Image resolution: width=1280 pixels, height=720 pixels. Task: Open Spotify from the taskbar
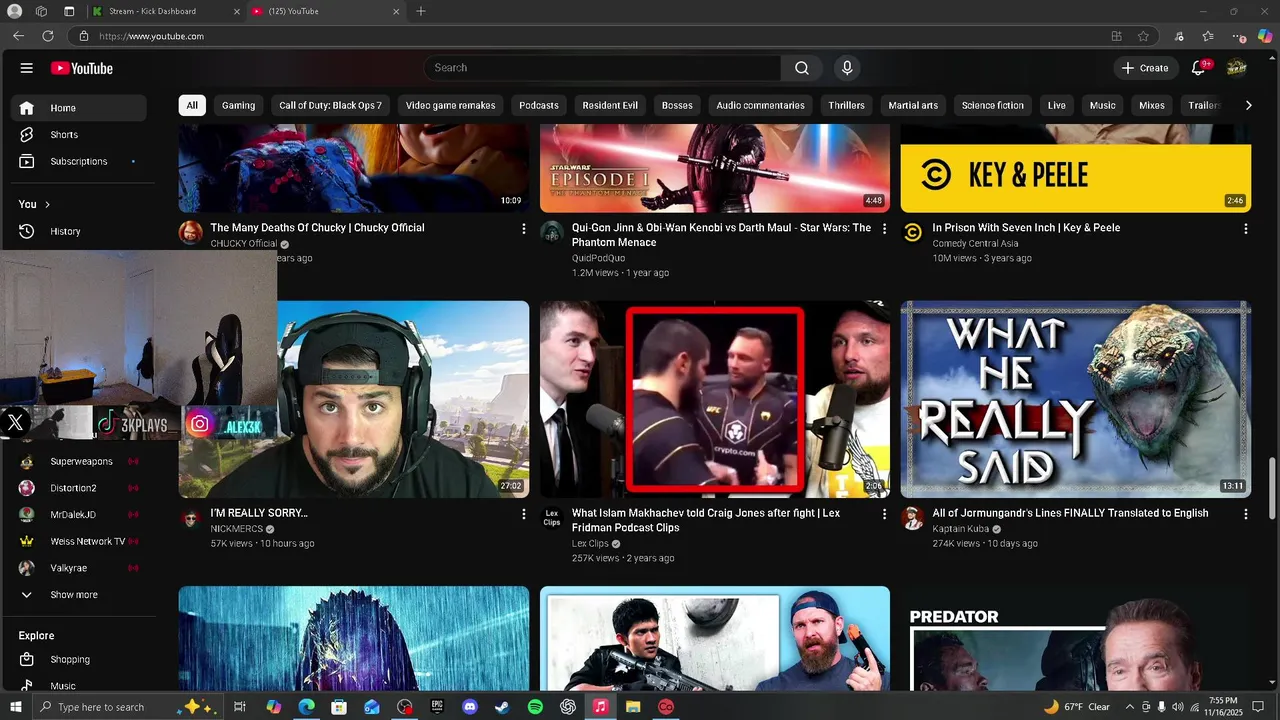point(535,707)
